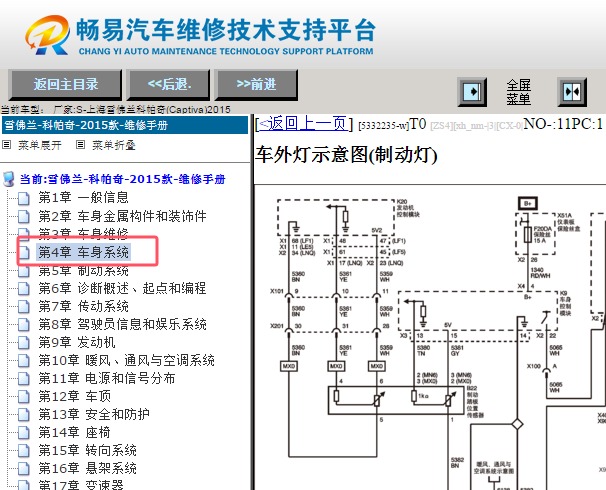Click the 车外灯示意图(制动灯) title
The height and width of the screenshot is (490, 606).
[x=346, y=155]
